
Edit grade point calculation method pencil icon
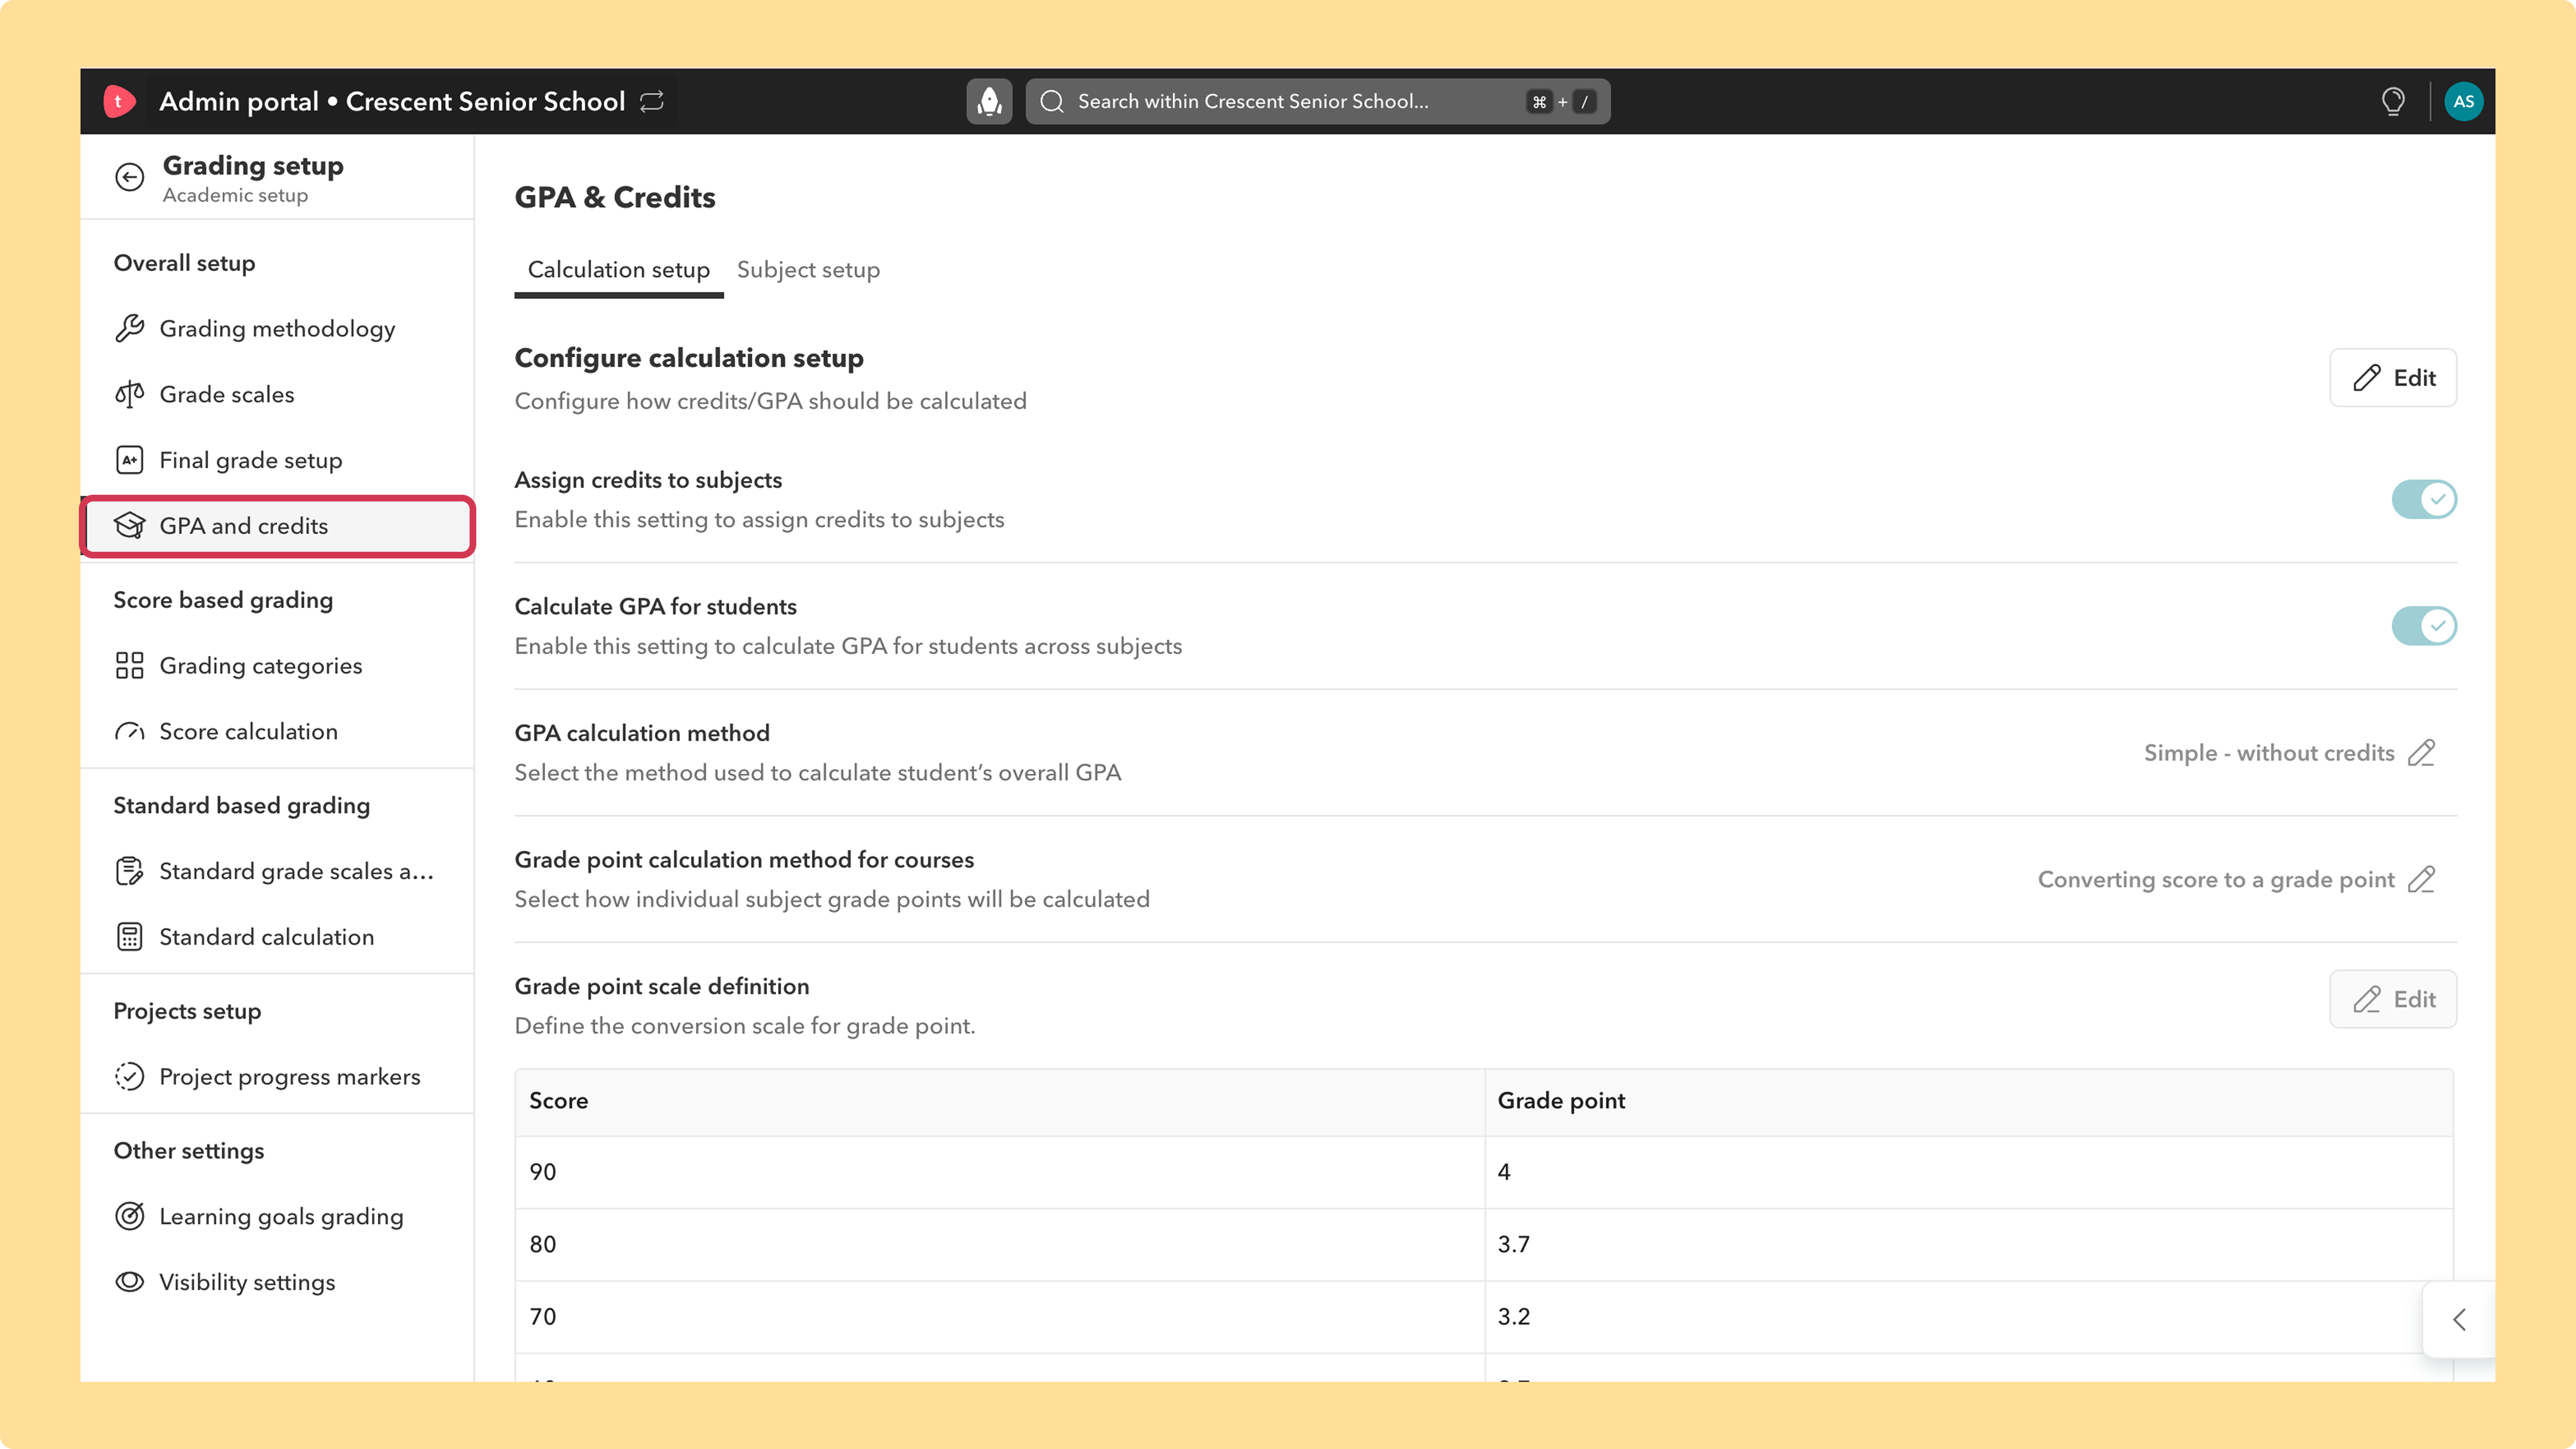click(x=2421, y=880)
